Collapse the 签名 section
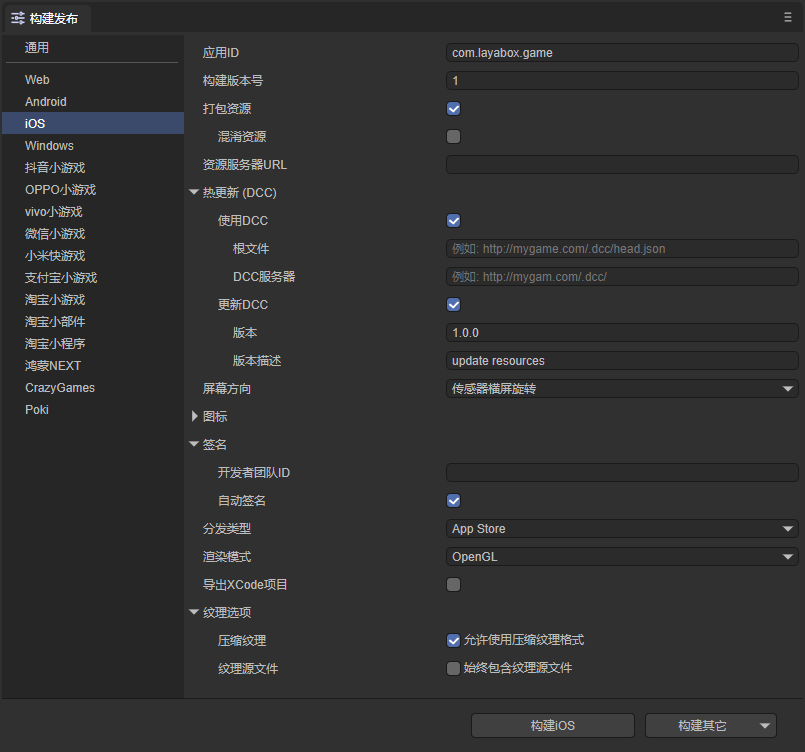Image resolution: width=805 pixels, height=752 pixels. (194, 445)
